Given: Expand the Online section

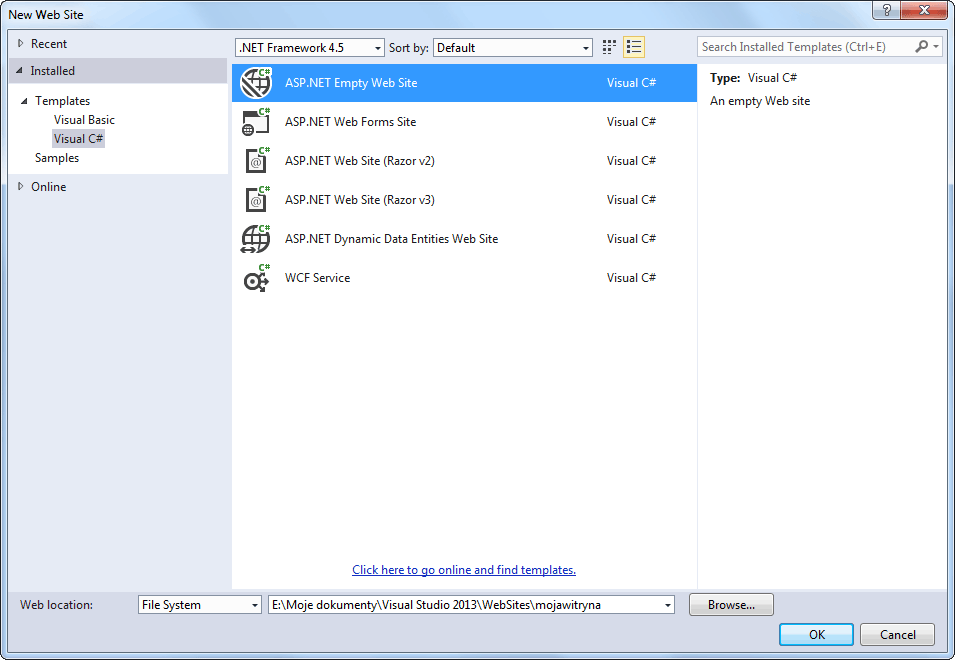Looking at the screenshot, I should pyautogui.click(x=21, y=186).
